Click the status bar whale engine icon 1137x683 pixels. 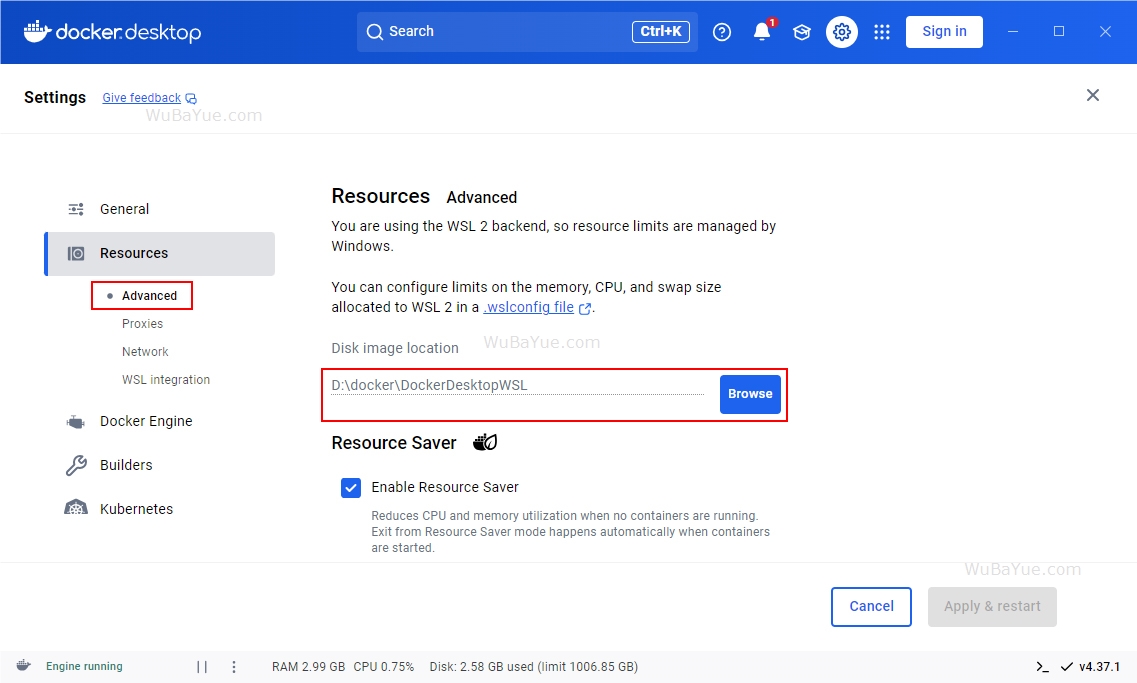click(x=24, y=665)
